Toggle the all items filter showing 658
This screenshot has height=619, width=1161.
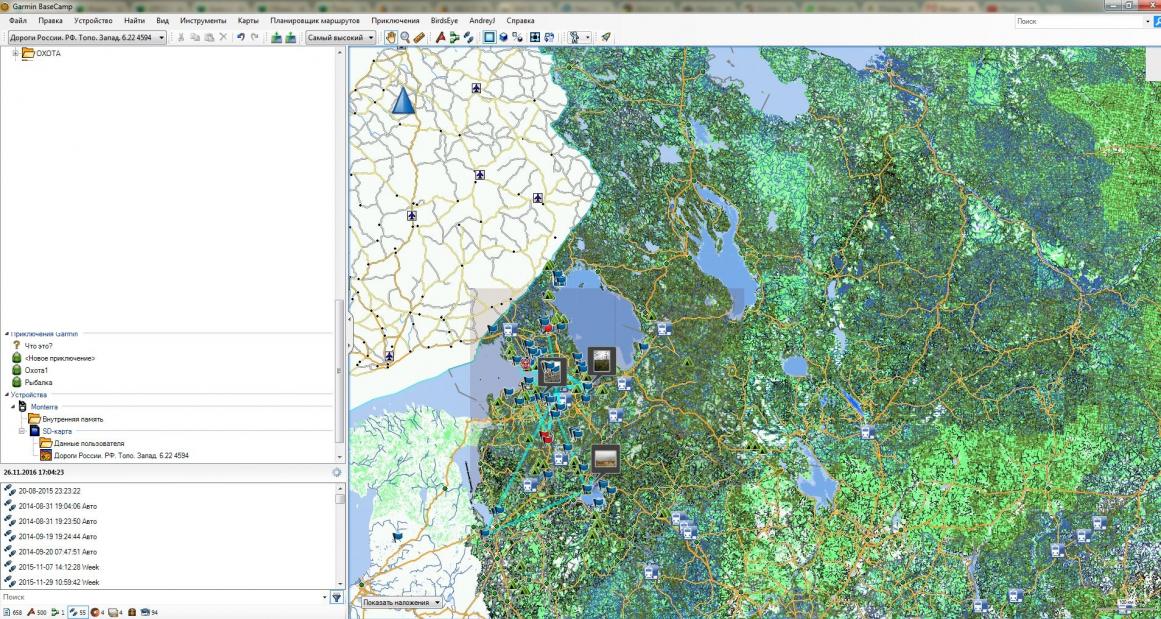point(13,611)
